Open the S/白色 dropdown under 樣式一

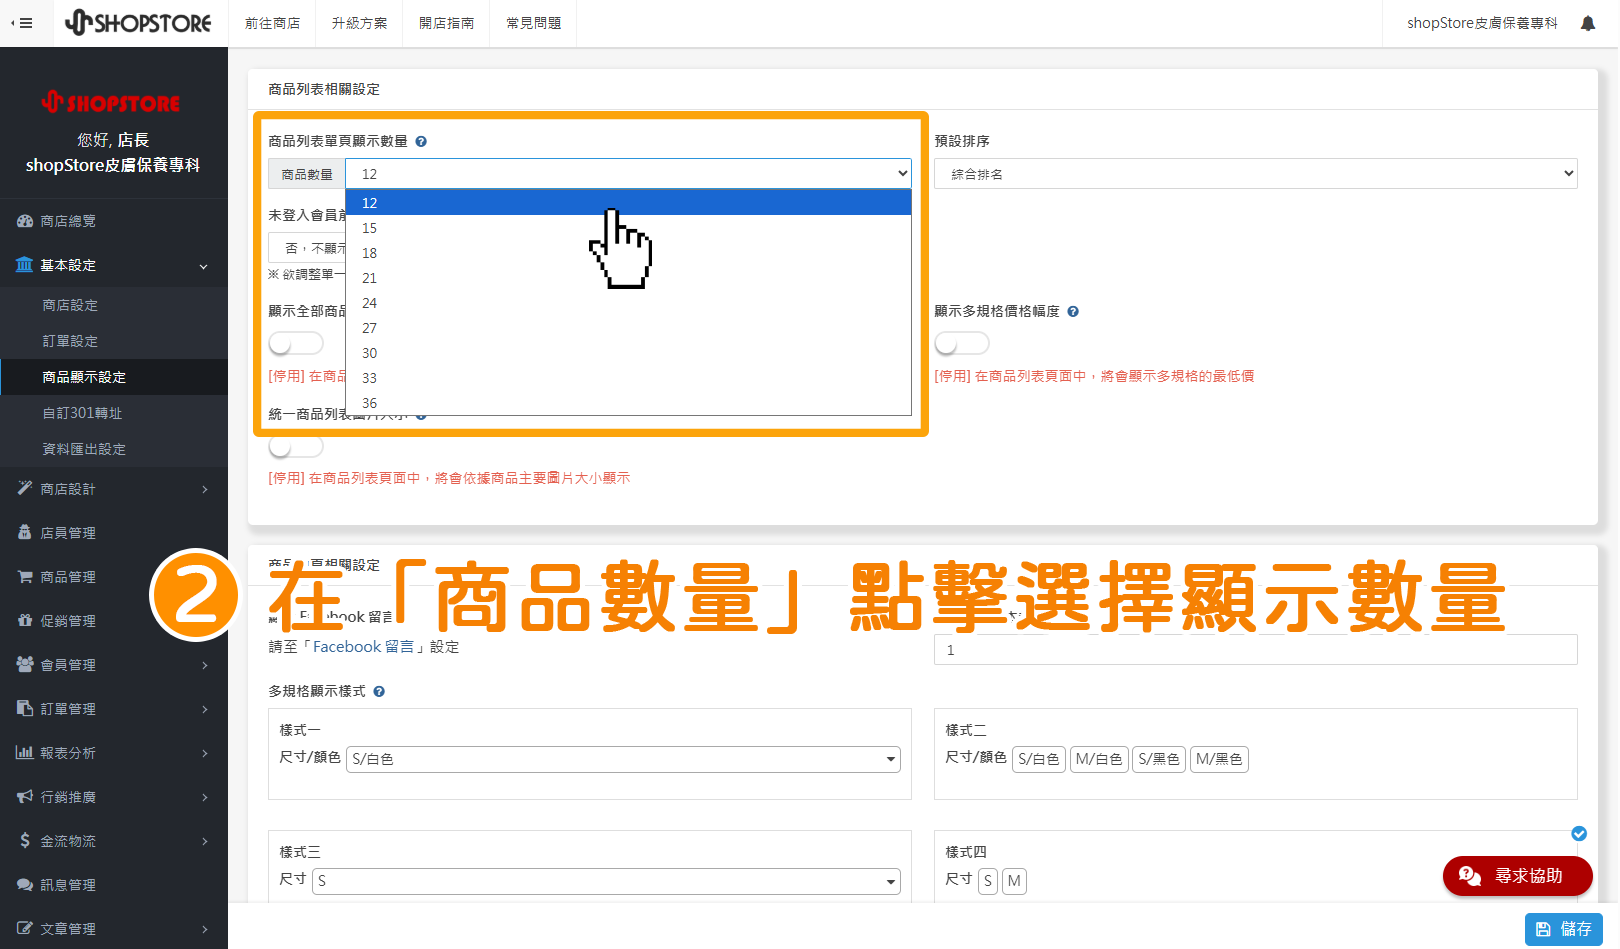click(622, 759)
